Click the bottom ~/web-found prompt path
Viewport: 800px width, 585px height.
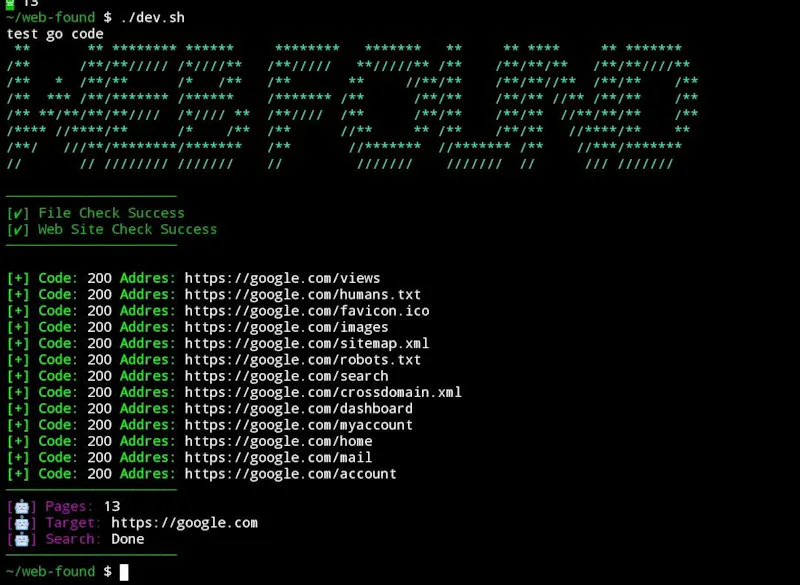tap(51, 571)
